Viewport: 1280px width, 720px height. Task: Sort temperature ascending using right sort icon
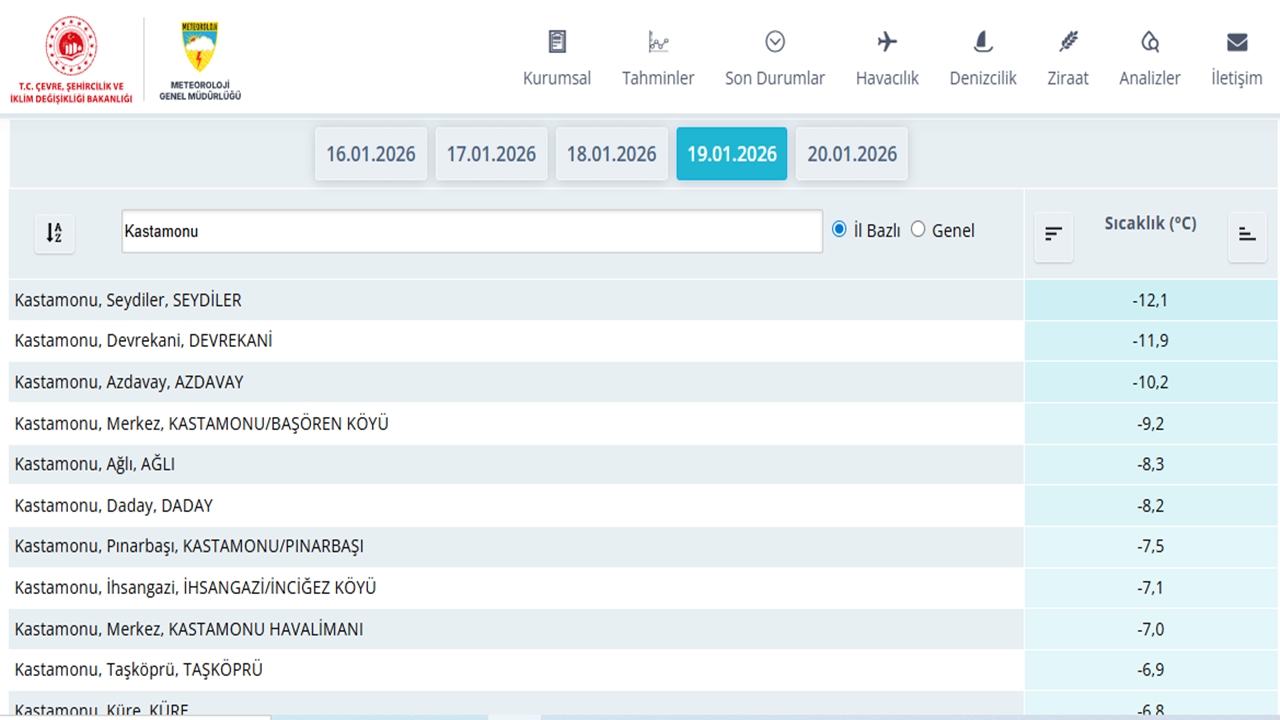pos(1247,235)
